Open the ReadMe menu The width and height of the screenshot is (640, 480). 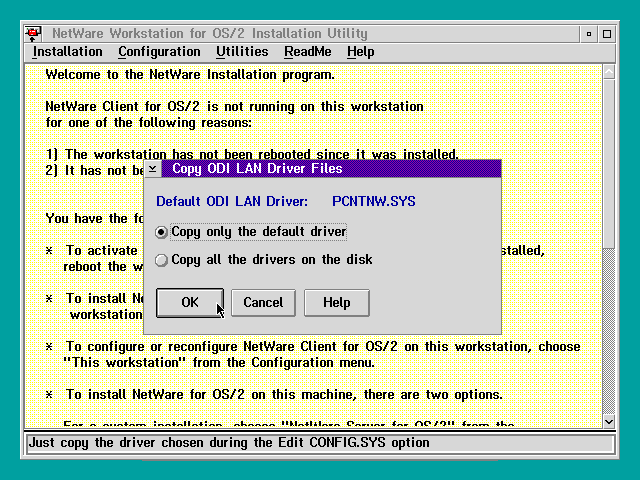click(x=308, y=52)
